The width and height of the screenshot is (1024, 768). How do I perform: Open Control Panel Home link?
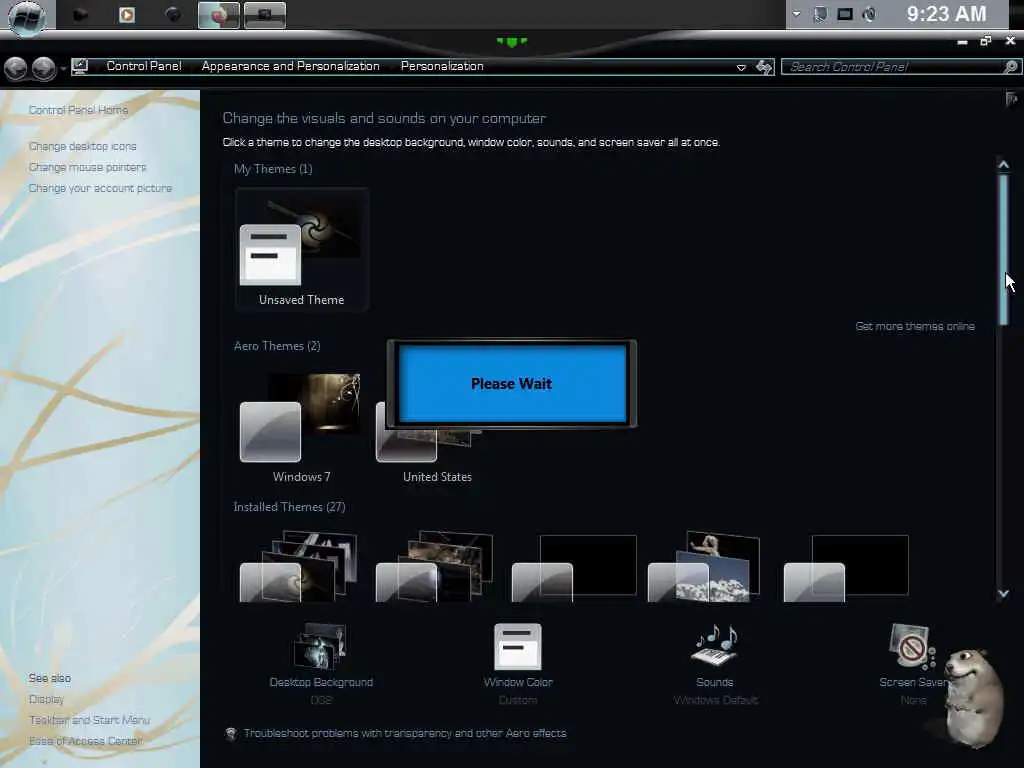click(78, 110)
